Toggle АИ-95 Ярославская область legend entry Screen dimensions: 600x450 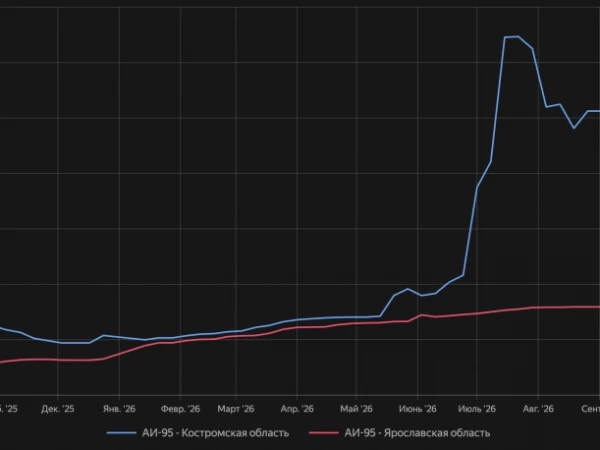tap(399, 433)
